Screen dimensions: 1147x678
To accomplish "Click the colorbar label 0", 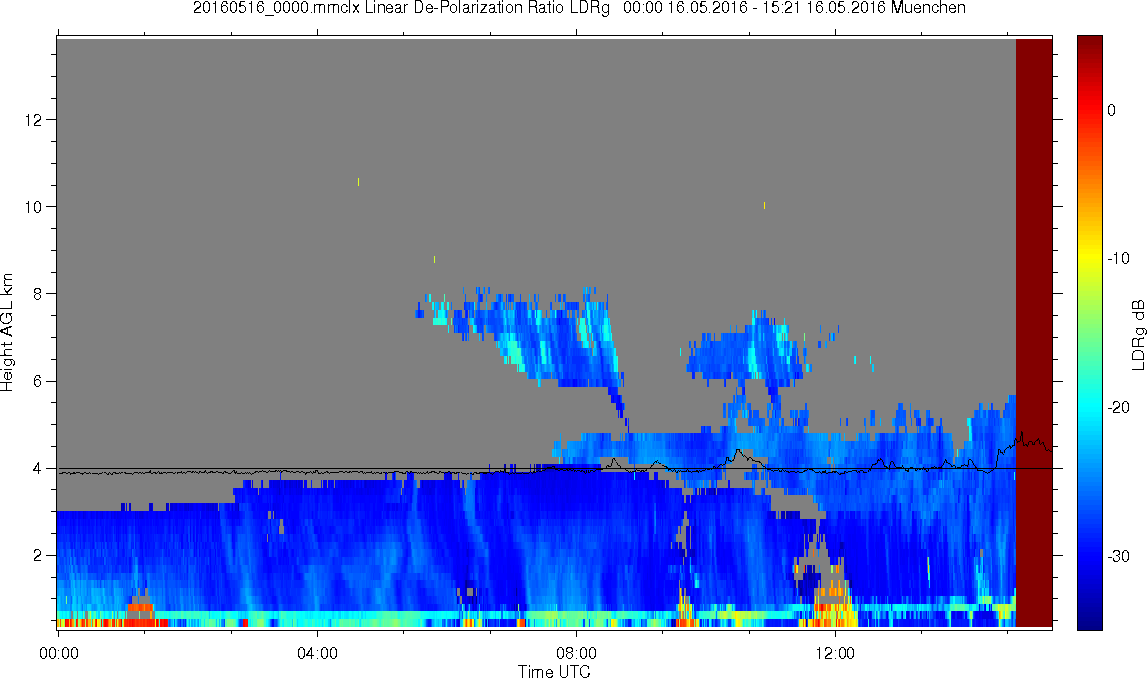I will tap(1112, 110).
